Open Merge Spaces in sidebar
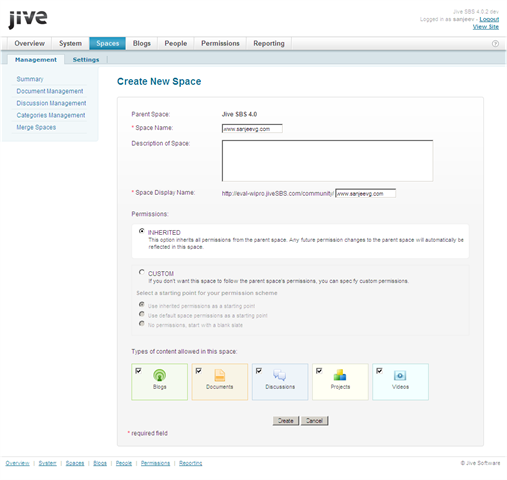The width and height of the screenshot is (507, 480). click(36, 127)
